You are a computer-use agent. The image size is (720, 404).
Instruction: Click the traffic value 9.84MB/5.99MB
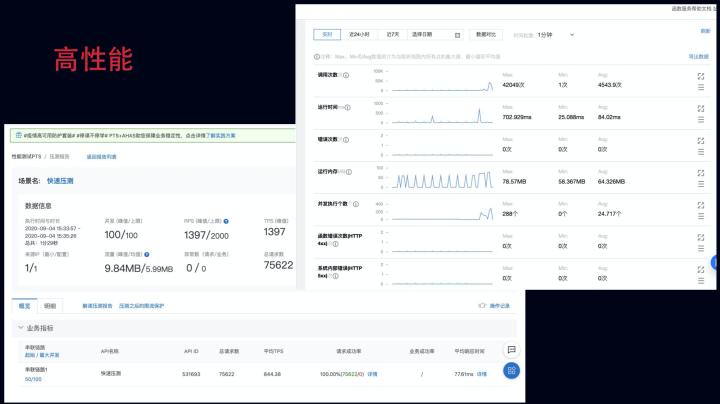pyautogui.click(x=139, y=269)
